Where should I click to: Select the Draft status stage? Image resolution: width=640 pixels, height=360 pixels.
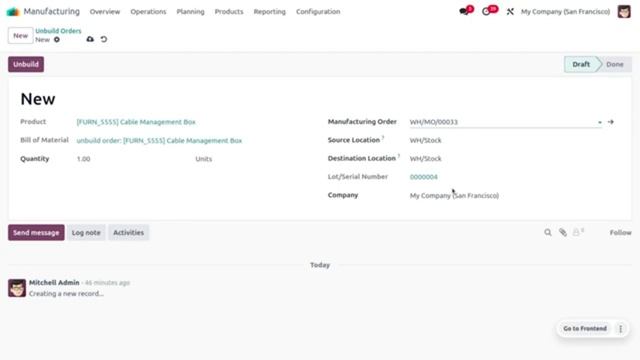point(581,64)
